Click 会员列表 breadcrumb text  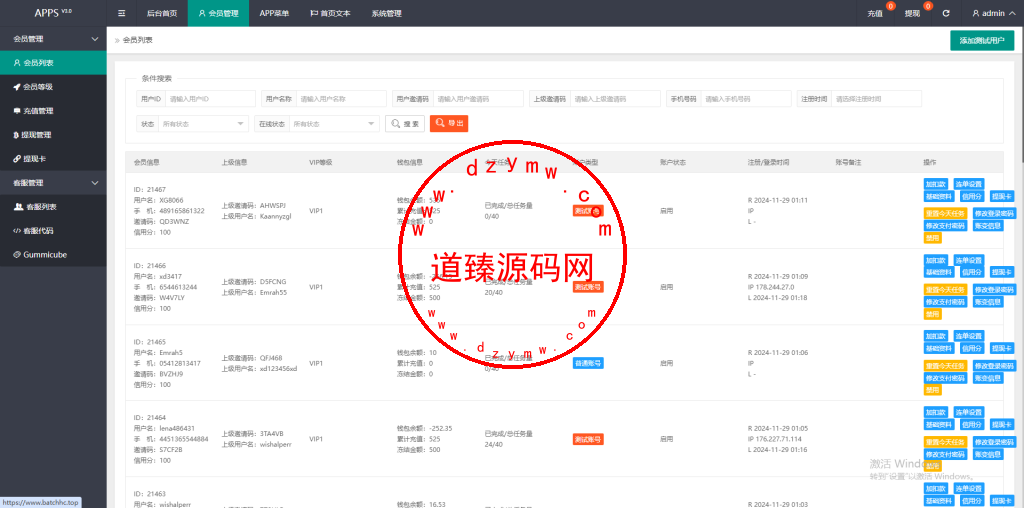click(138, 40)
